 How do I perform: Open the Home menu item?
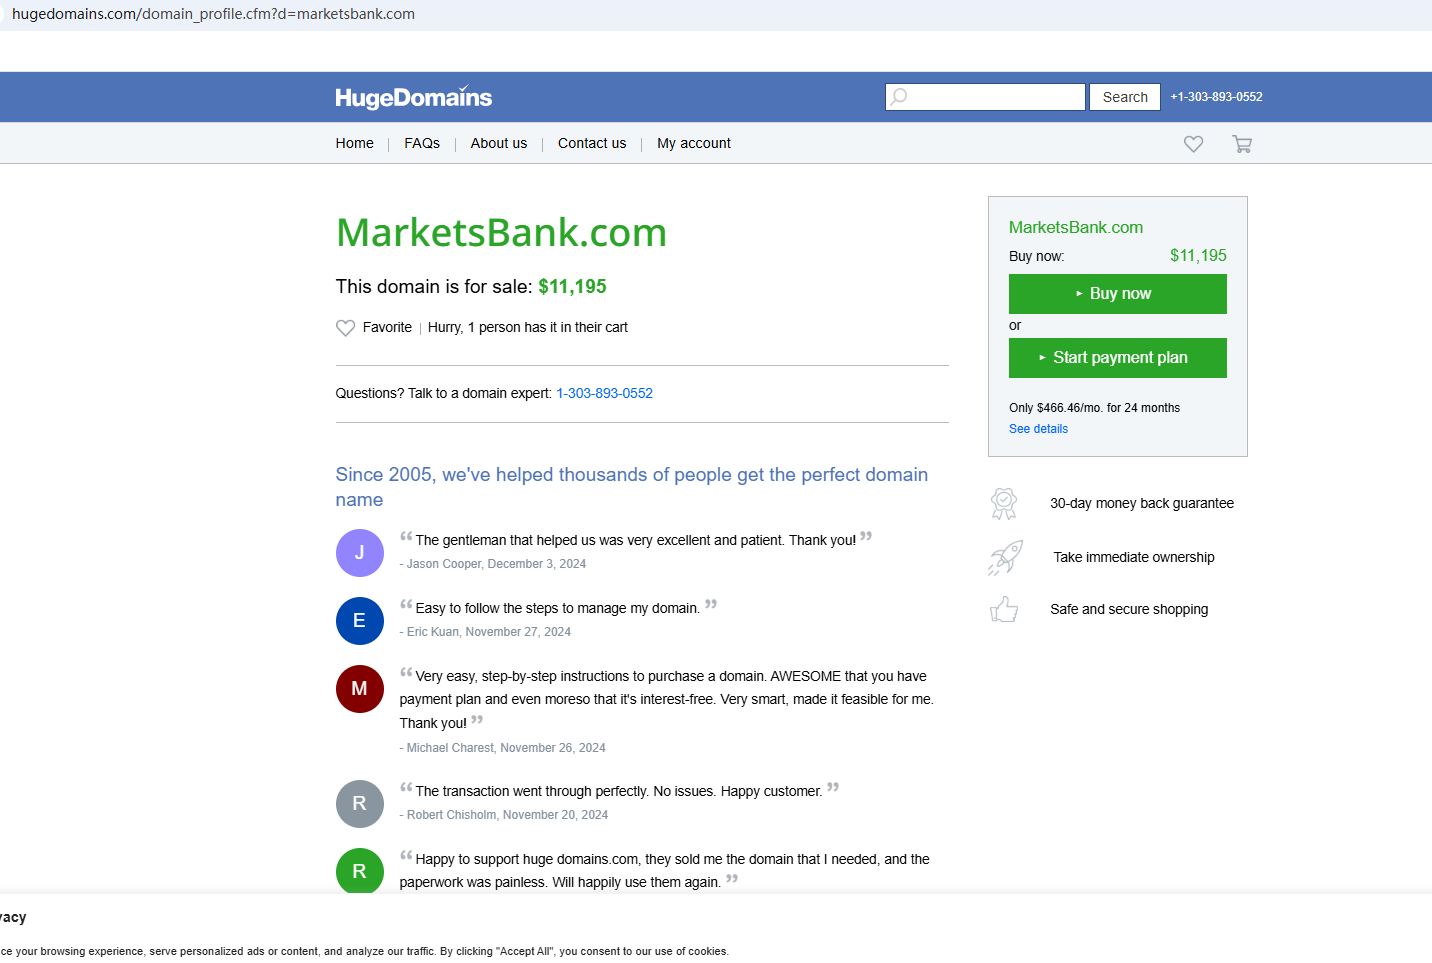point(354,143)
